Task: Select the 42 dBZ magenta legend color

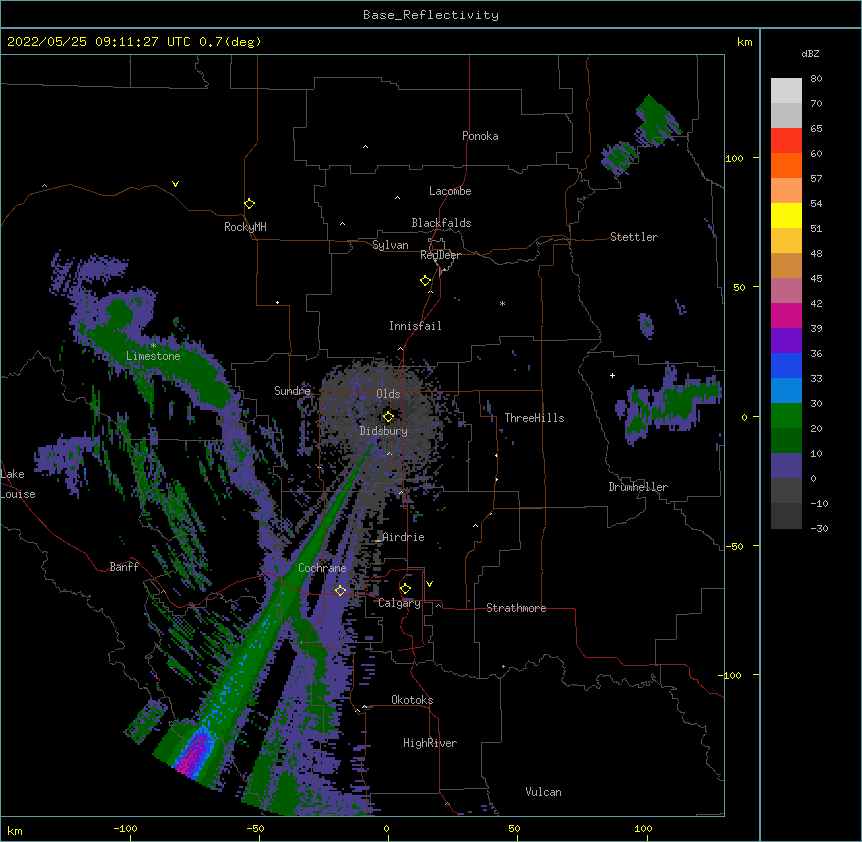Action: point(786,315)
